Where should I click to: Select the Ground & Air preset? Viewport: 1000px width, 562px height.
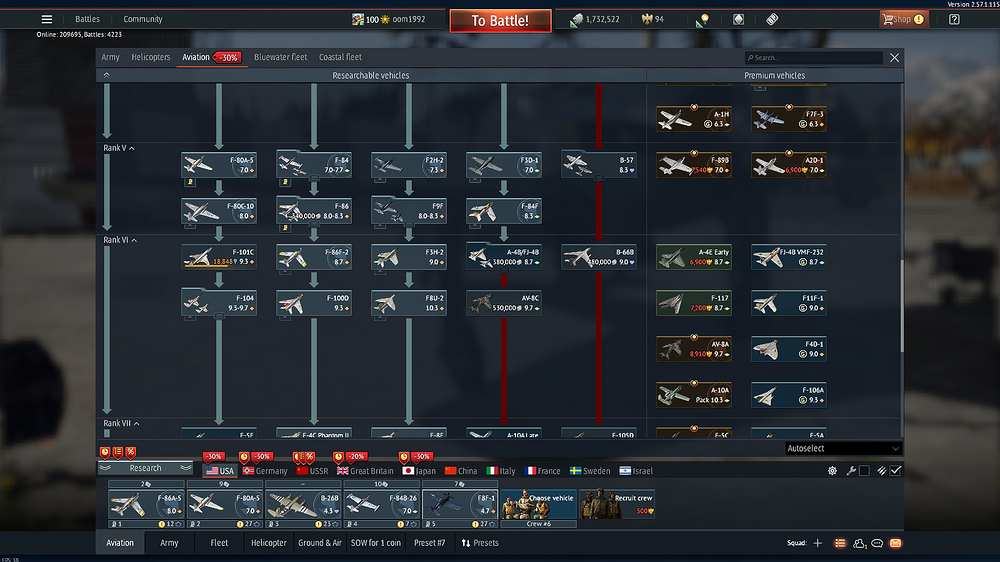[320, 543]
